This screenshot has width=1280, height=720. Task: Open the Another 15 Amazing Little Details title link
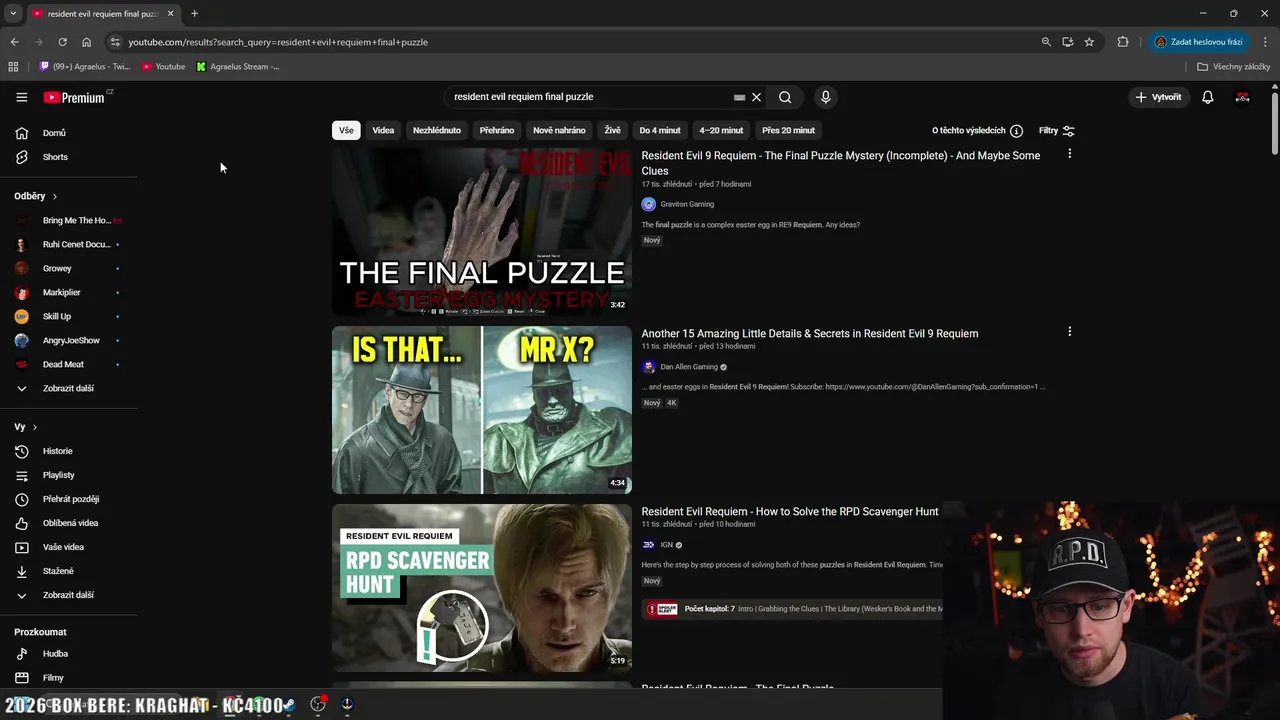click(810, 333)
